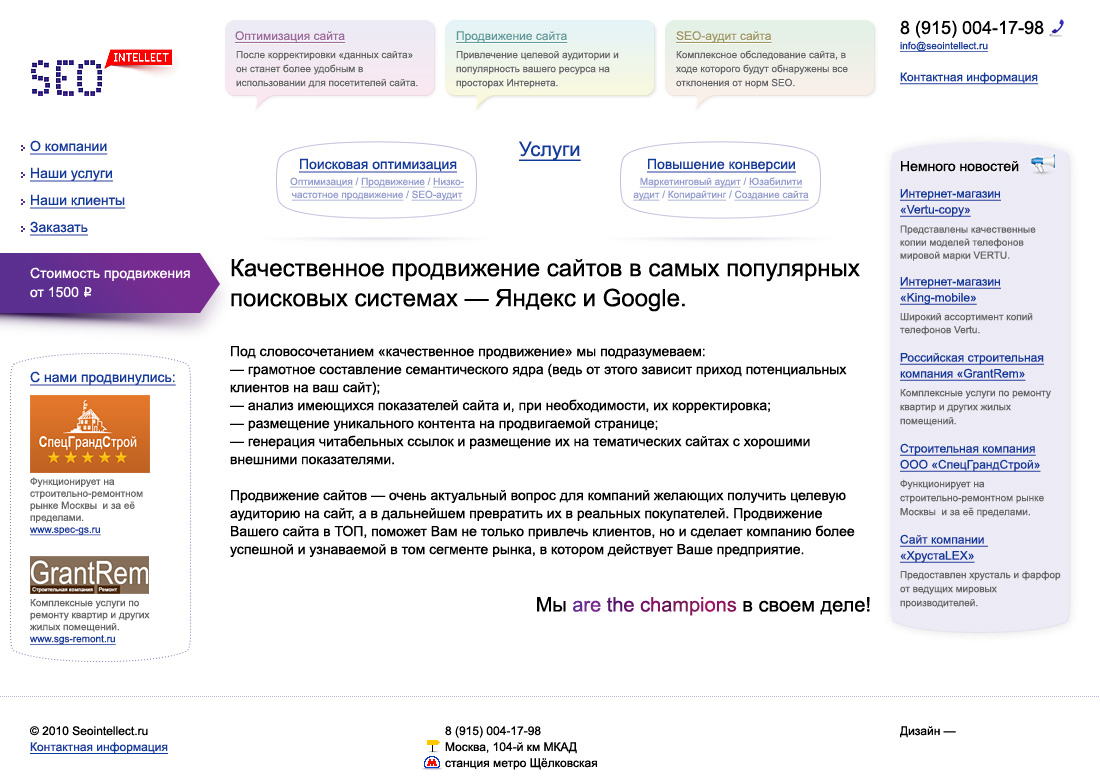Open news item Интернет-магазин «King-mobile»
The height and width of the screenshot is (780, 1100).
950,290
